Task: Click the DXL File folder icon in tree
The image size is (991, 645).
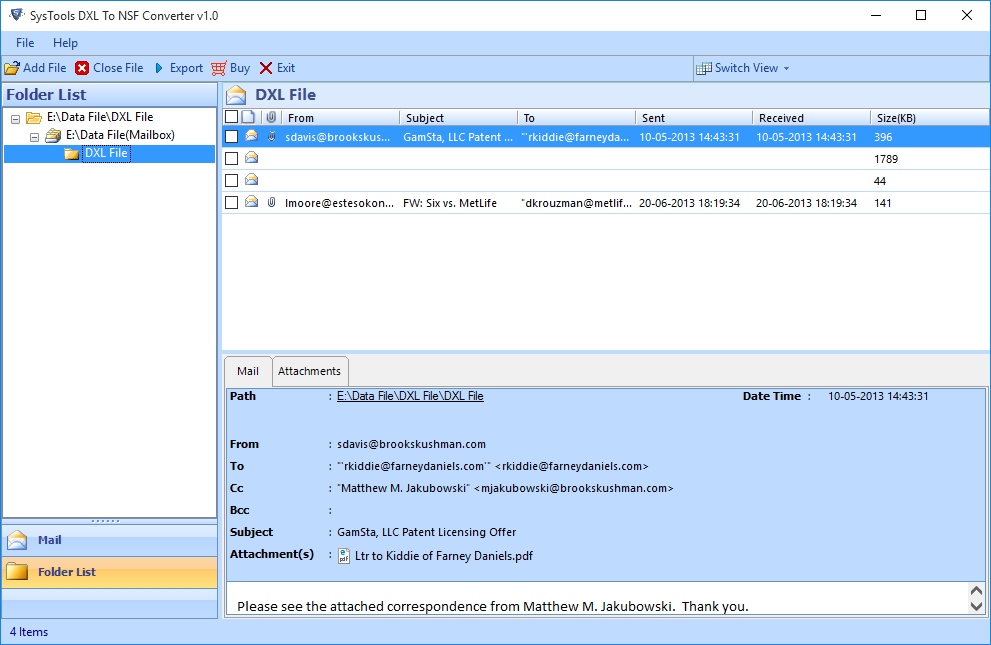Action: [x=71, y=154]
